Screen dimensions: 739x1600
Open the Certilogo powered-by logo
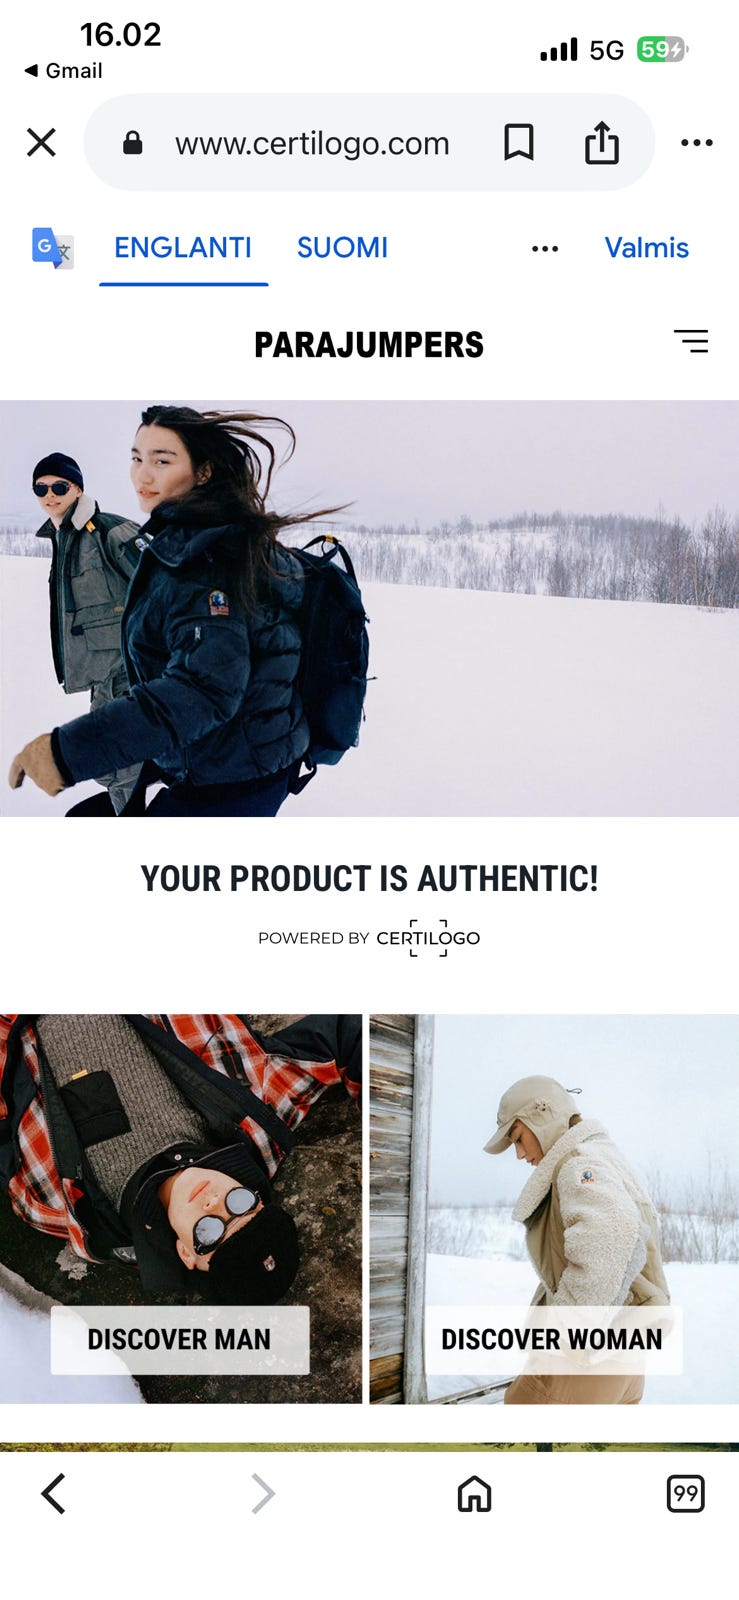[428, 938]
